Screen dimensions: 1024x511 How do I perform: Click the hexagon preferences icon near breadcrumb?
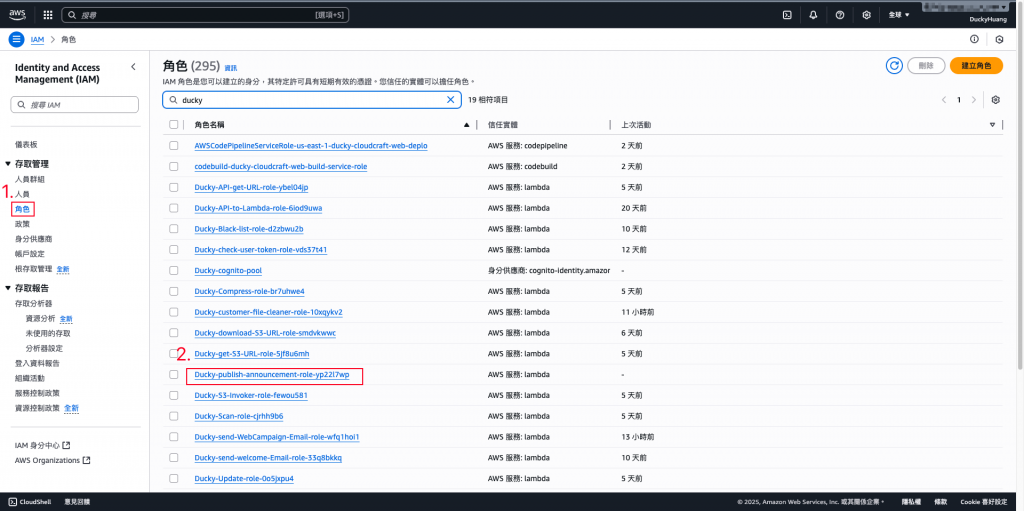click(999, 39)
